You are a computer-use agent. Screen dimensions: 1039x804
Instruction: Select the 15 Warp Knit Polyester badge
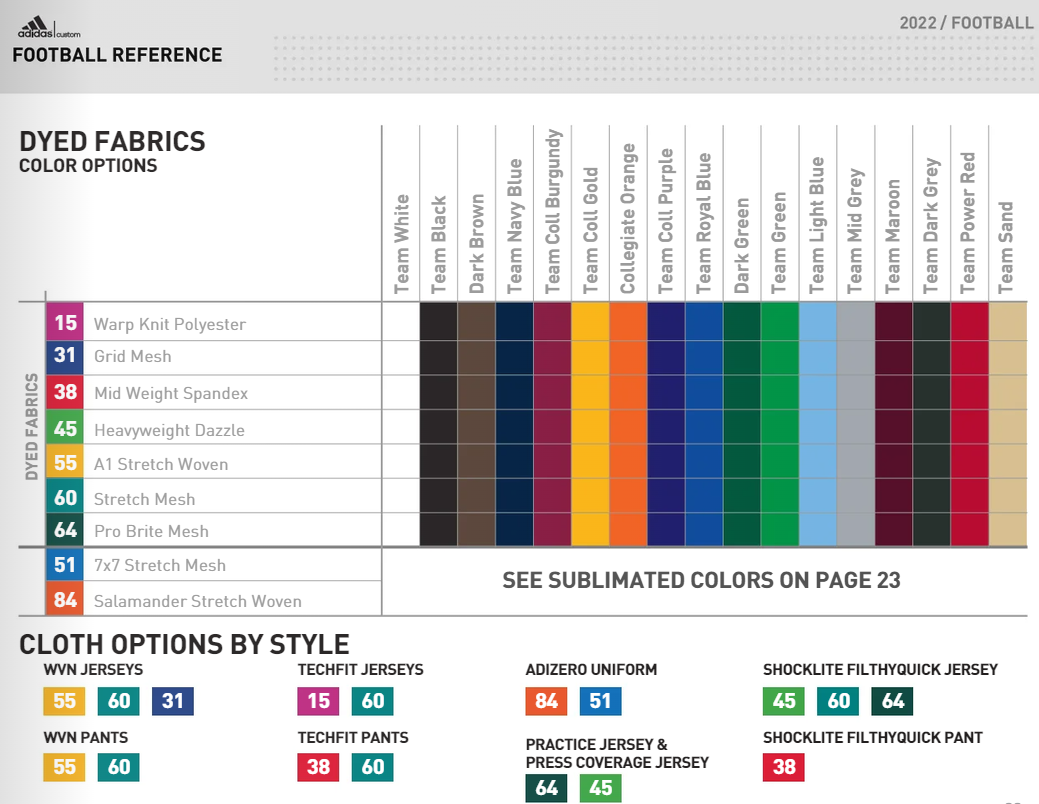[x=64, y=323]
